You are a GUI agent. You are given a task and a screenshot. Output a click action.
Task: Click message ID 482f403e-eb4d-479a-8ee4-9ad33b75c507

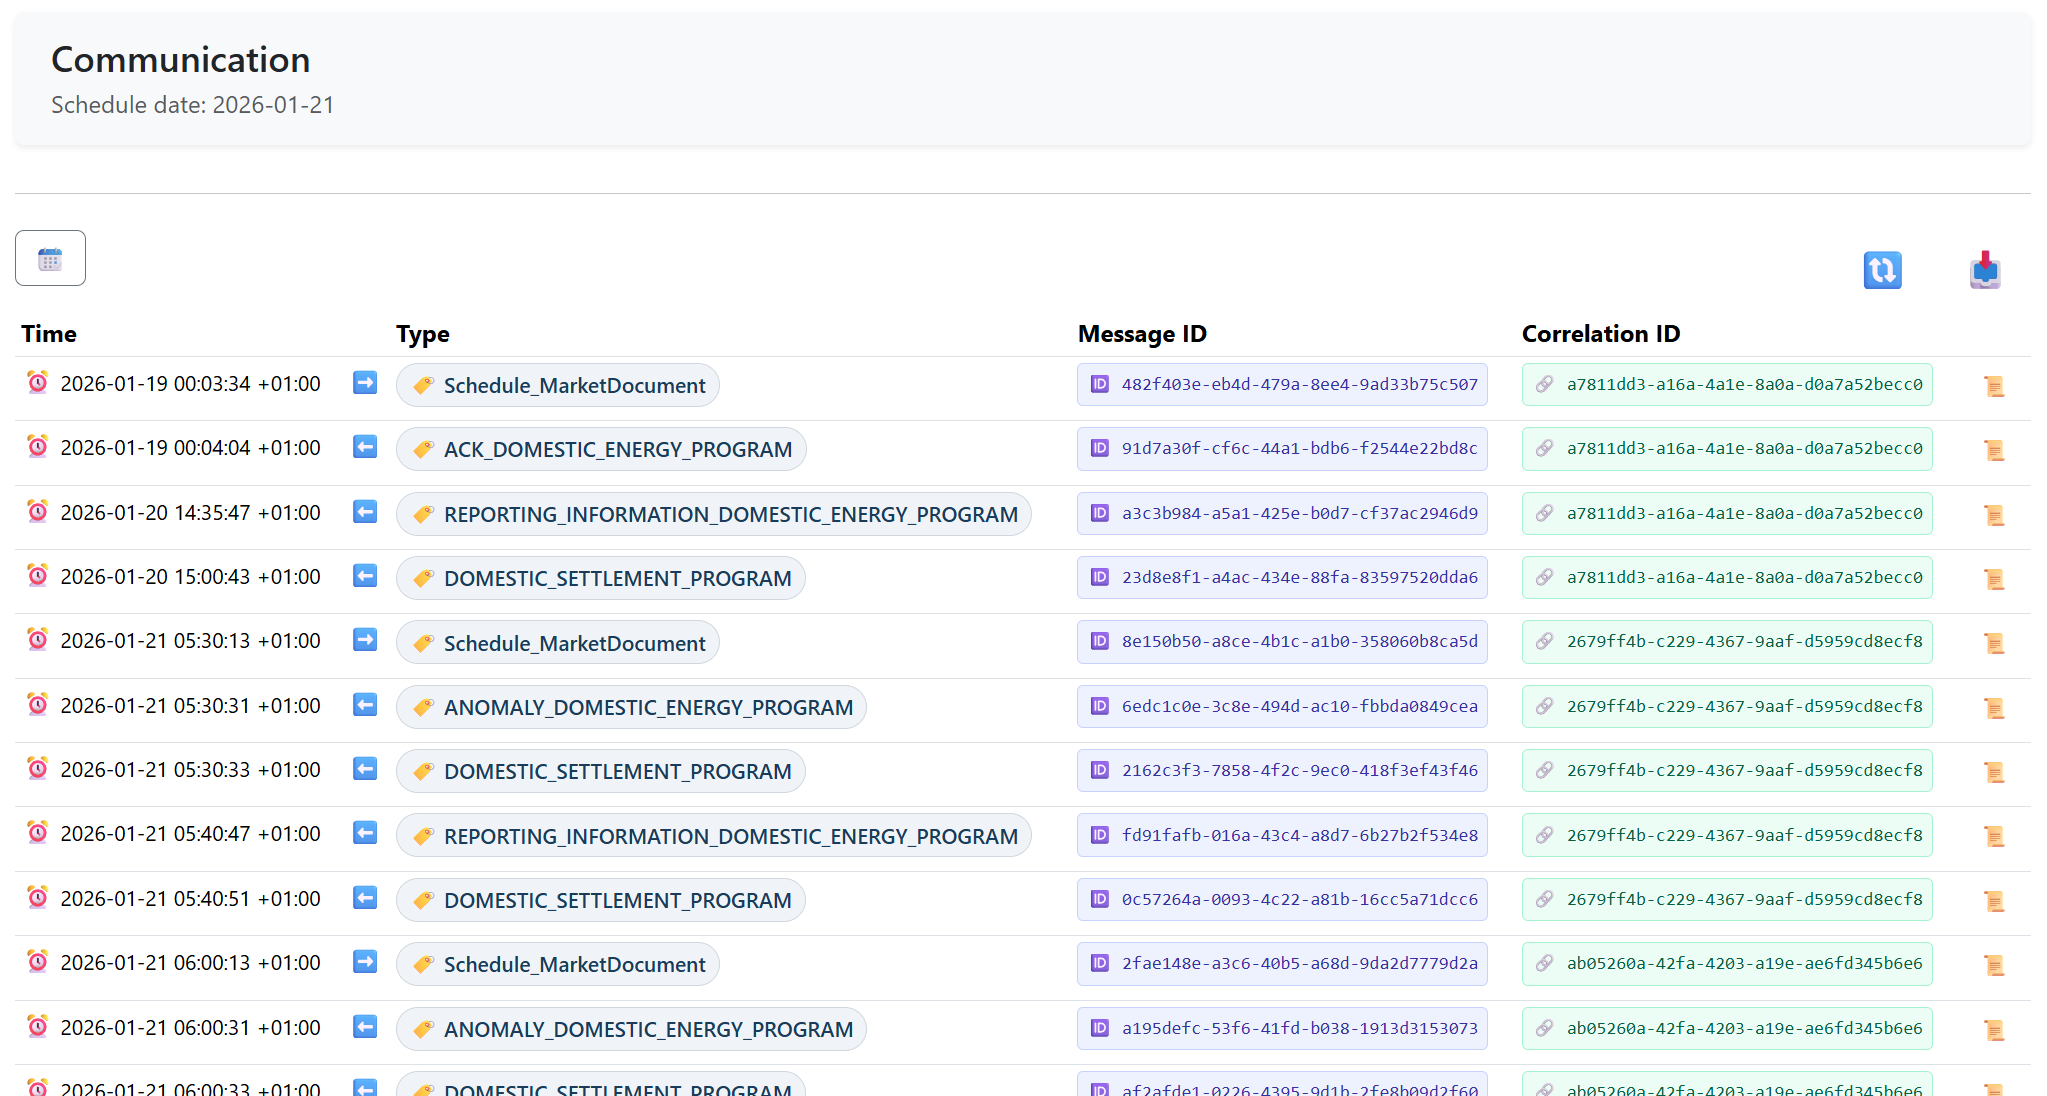coord(1282,385)
